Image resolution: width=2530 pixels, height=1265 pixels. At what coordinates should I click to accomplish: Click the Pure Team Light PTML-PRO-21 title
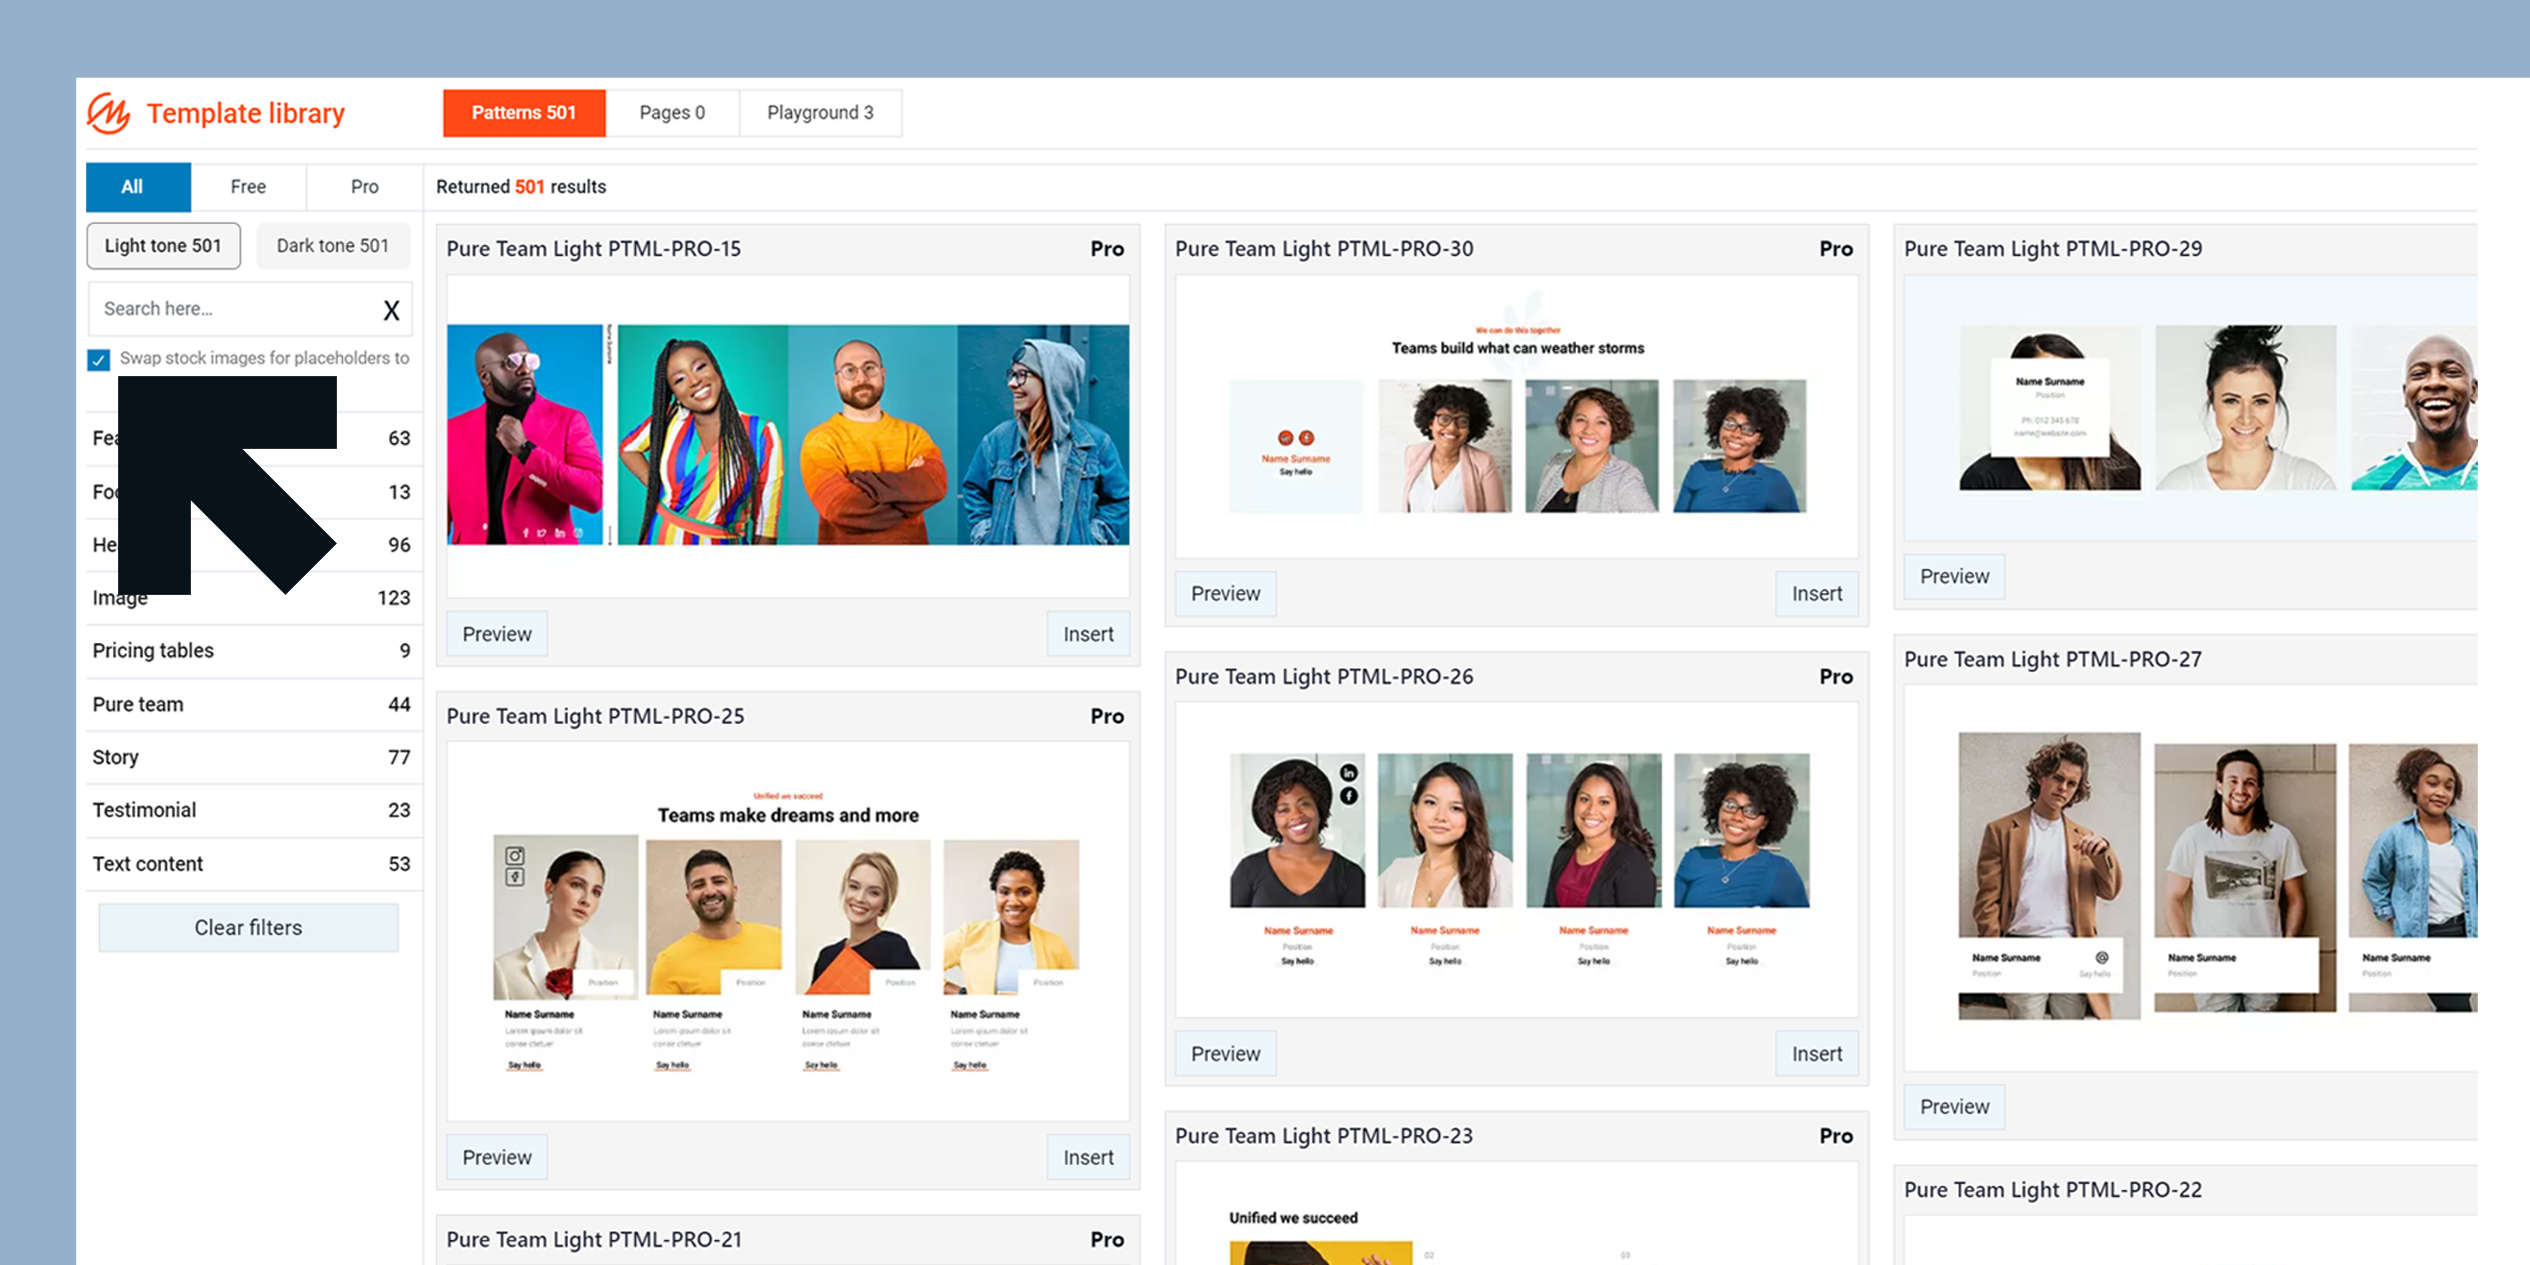click(594, 1240)
